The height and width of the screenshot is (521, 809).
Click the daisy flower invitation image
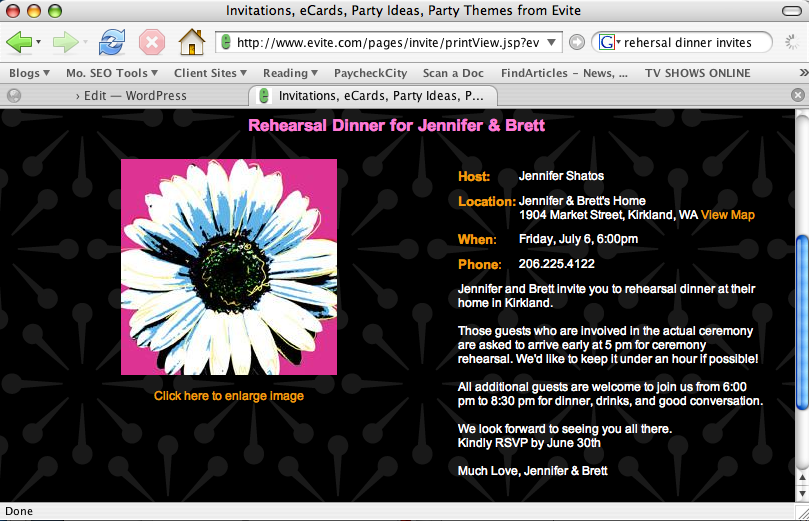(229, 267)
